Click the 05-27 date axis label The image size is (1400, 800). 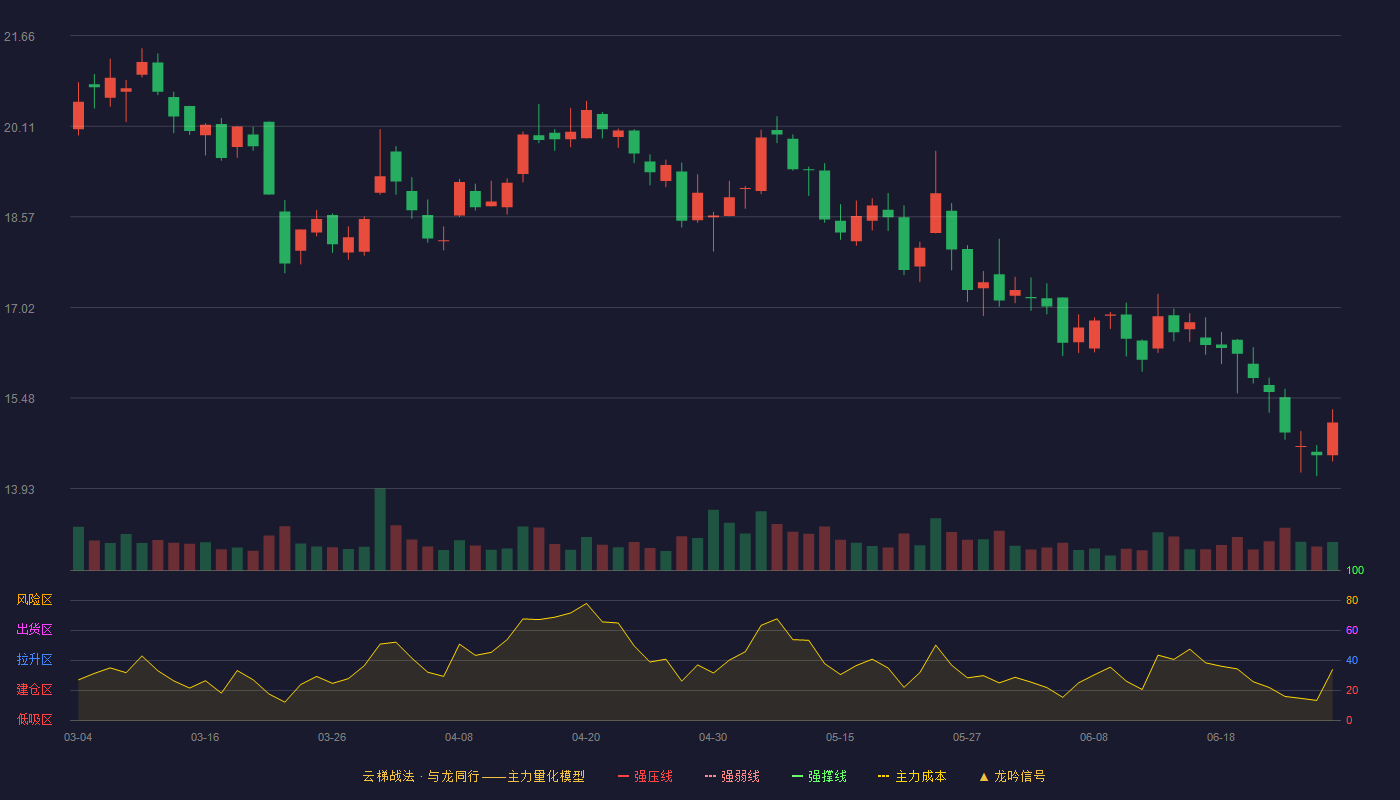pos(967,737)
